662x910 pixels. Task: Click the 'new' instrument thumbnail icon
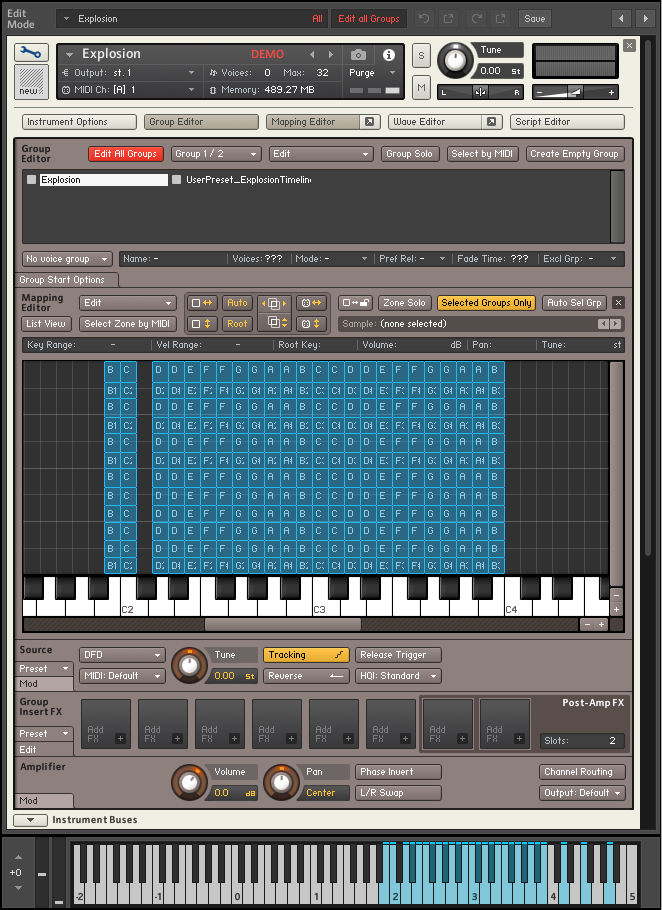click(x=31, y=82)
